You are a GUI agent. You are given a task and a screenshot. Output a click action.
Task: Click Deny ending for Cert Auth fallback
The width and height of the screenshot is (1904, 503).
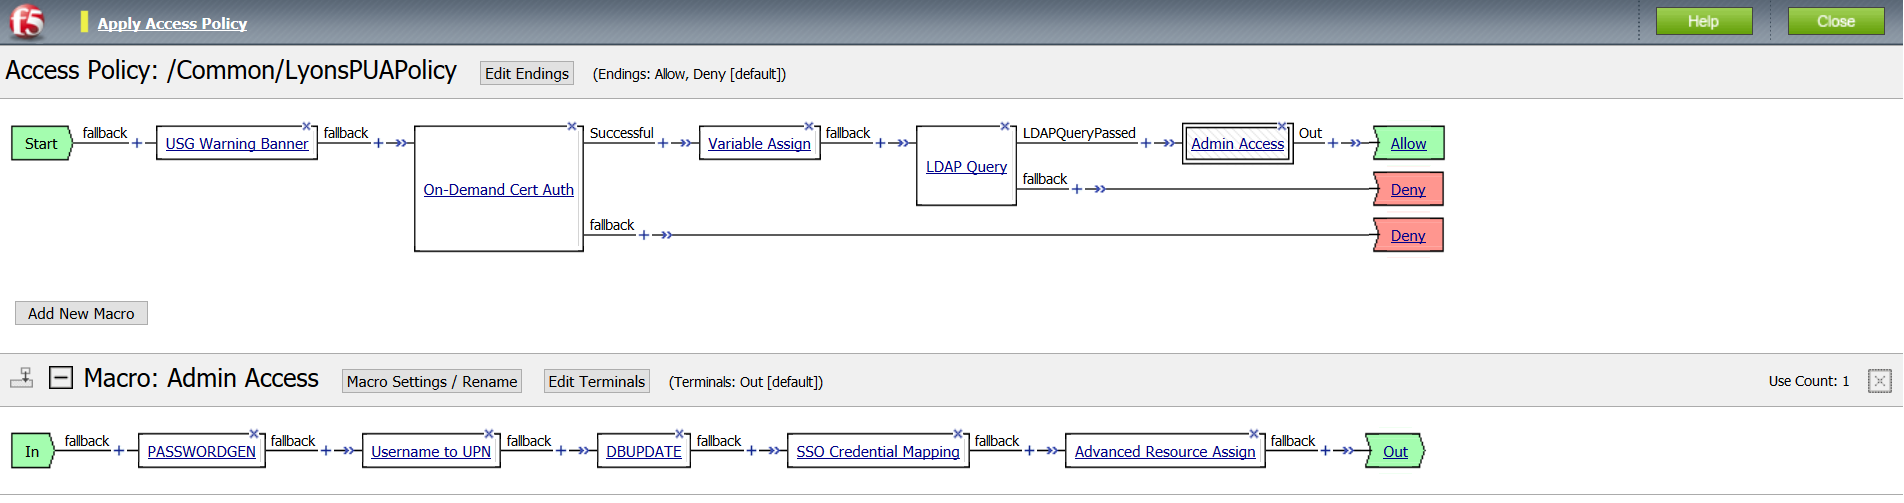(1408, 236)
